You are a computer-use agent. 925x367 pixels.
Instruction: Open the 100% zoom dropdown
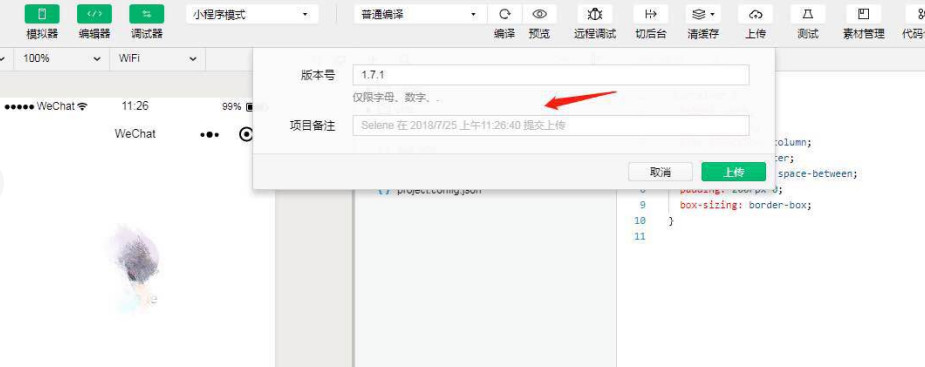point(61,58)
